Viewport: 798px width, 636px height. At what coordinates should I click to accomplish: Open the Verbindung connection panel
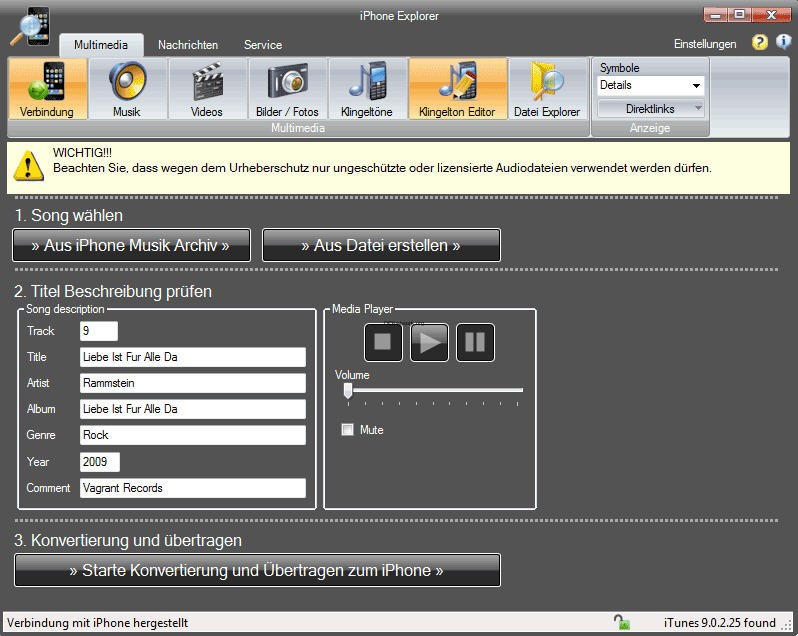pyautogui.click(x=47, y=89)
